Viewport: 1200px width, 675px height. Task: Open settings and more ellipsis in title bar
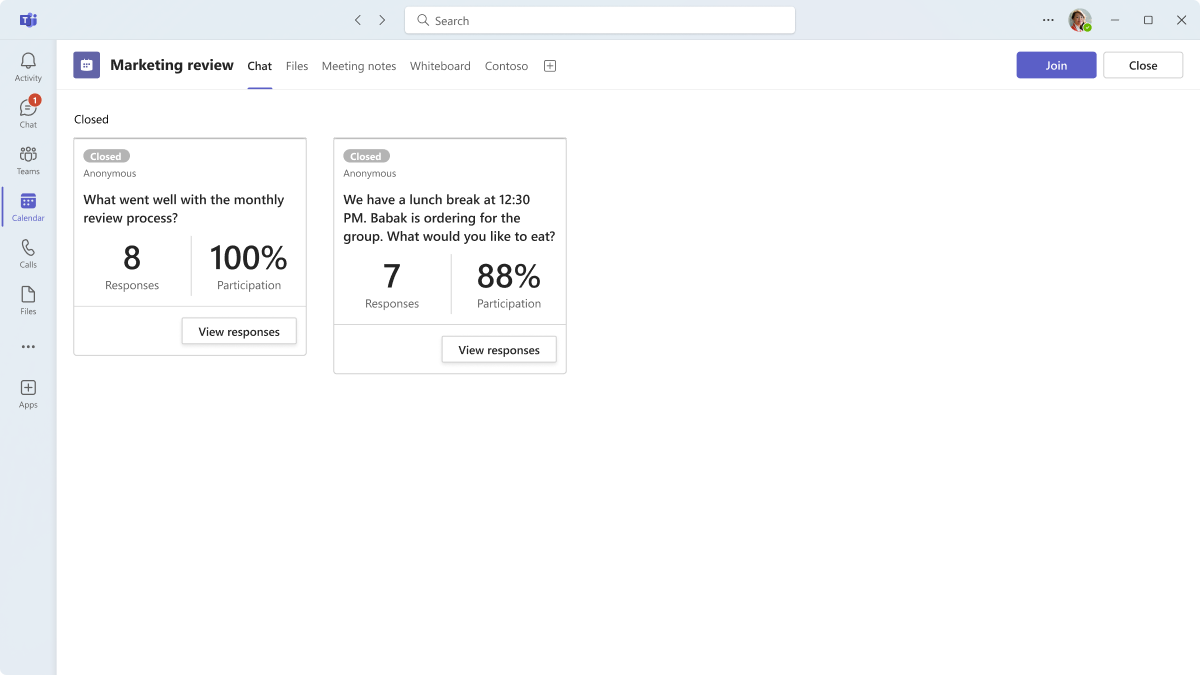[x=1048, y=20]
